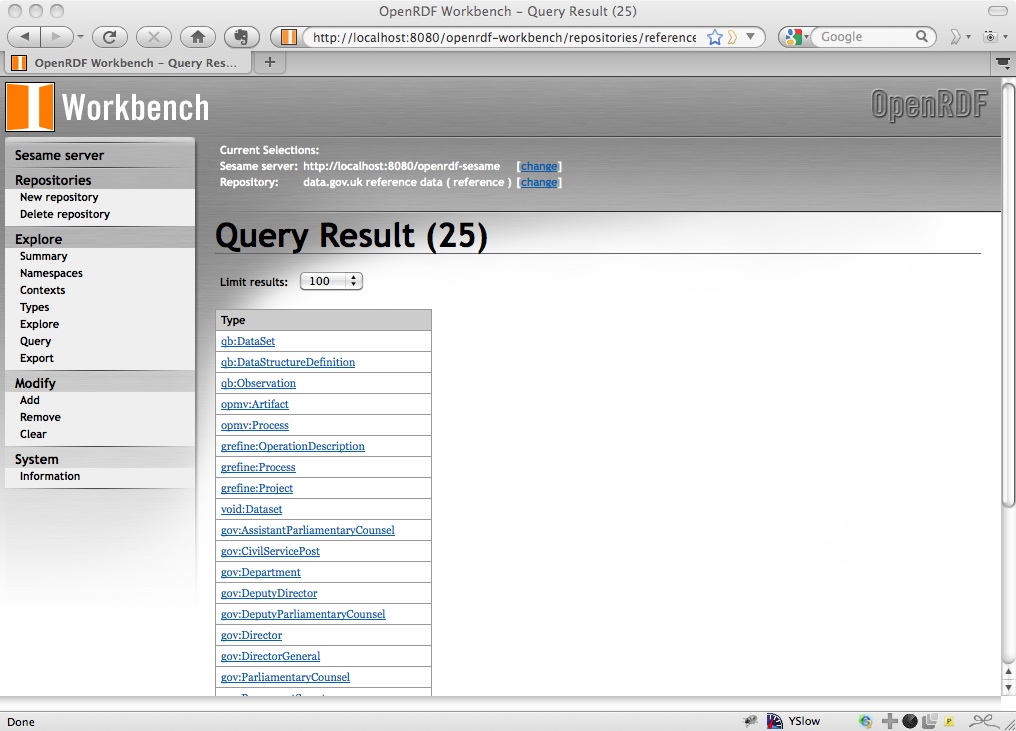Open the gov:Department type link
This screenshot has width=1016, height=731.
(x=260, y=572)
